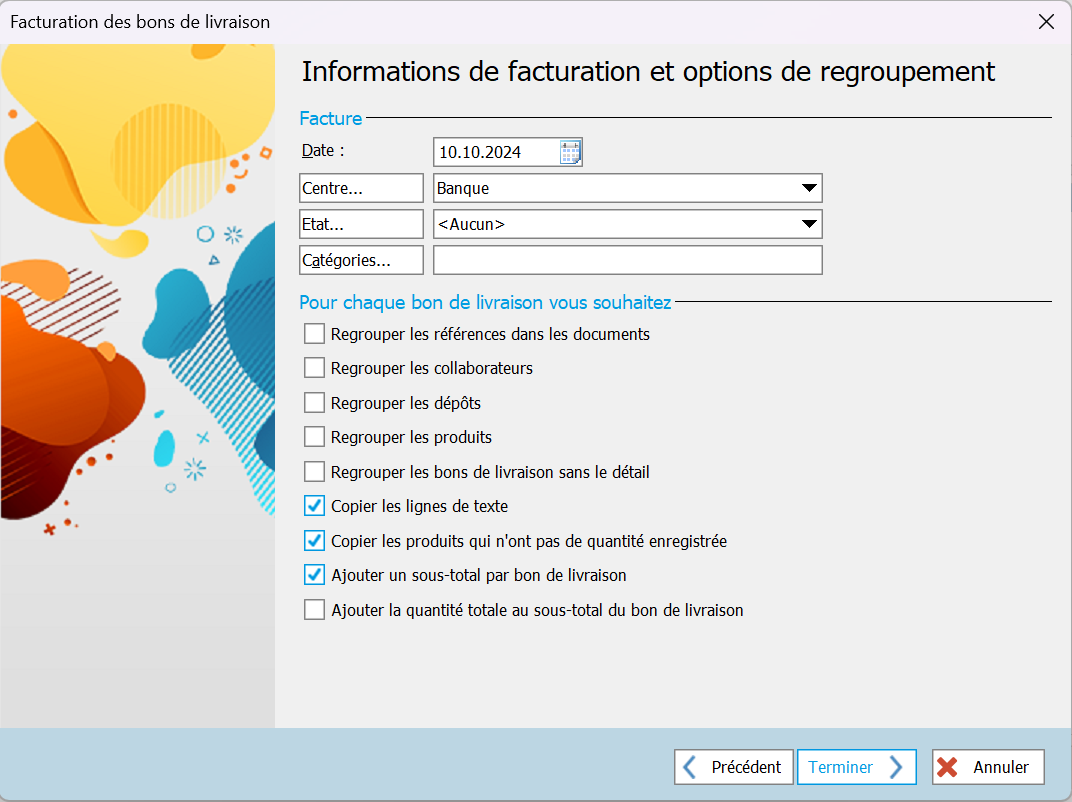Cancel the wizard with Annuler
Screen dimensions: 1072x802
pos(988,767)
